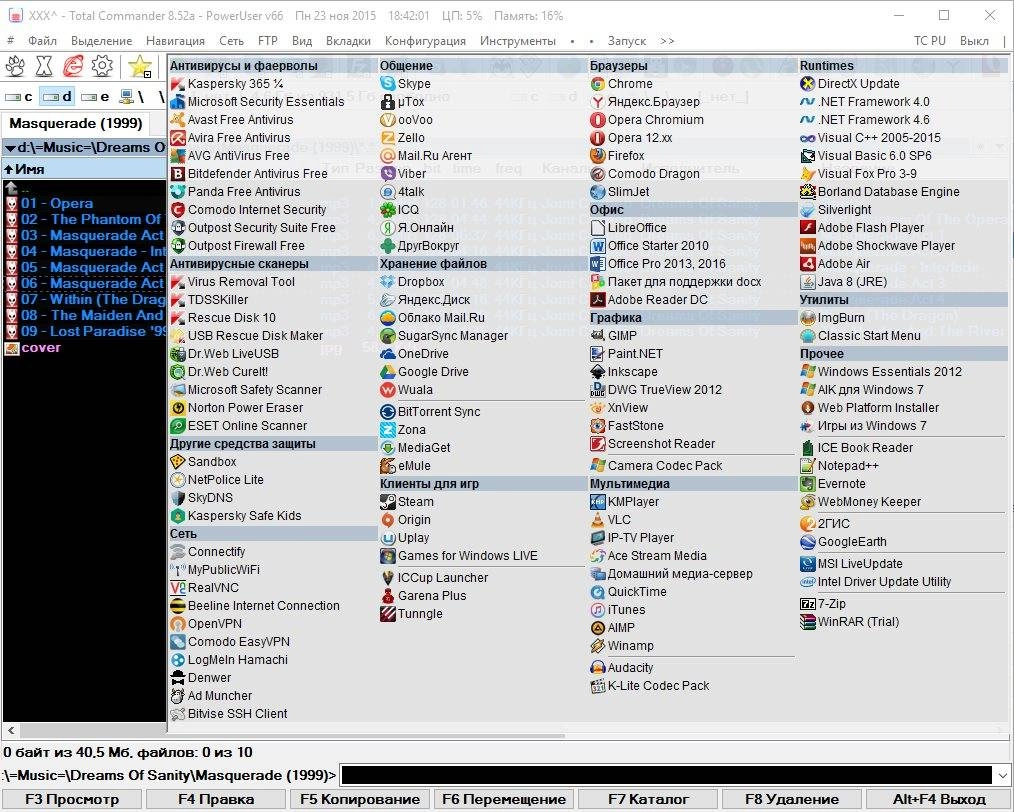Image resolution: width=1014 pixels, height=812 pixels.
Task: Open the gear settings toolbar icon
Action: tap(102, 66)
